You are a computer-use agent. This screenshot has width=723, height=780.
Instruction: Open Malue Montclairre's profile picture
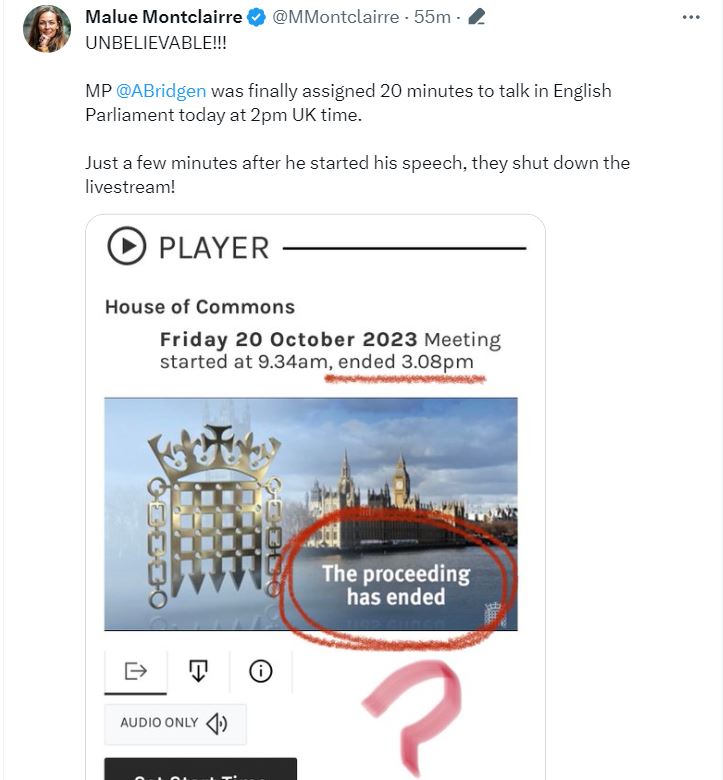pos(47,29)
